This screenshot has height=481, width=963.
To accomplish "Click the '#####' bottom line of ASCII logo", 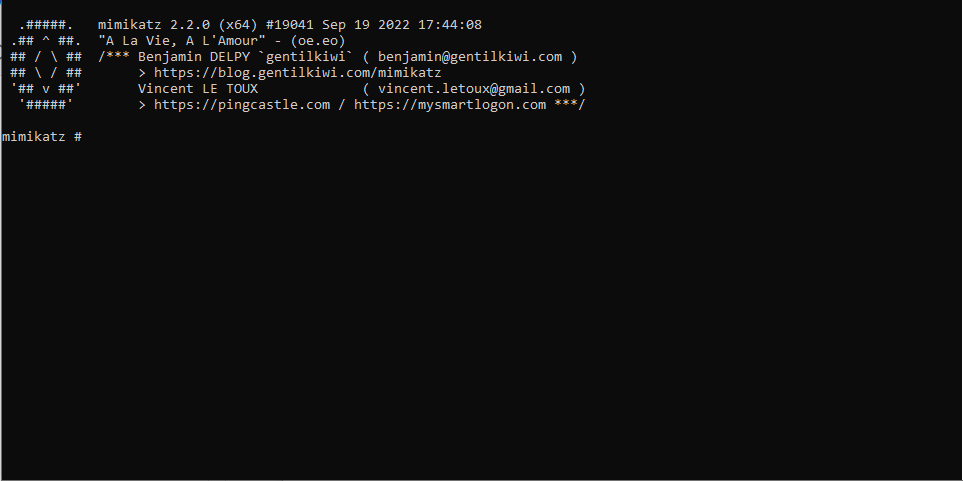I will [x=46, y=105].
